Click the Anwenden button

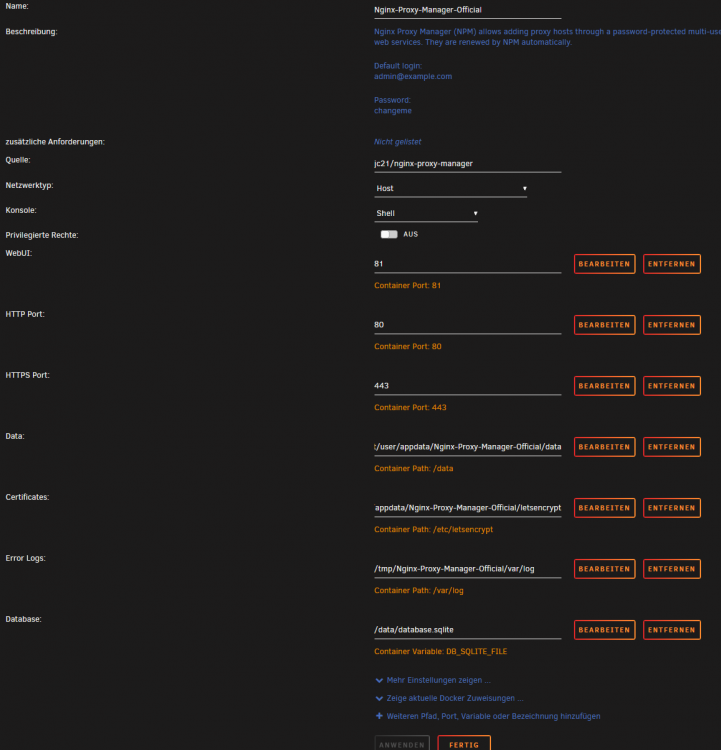point(402,744)
